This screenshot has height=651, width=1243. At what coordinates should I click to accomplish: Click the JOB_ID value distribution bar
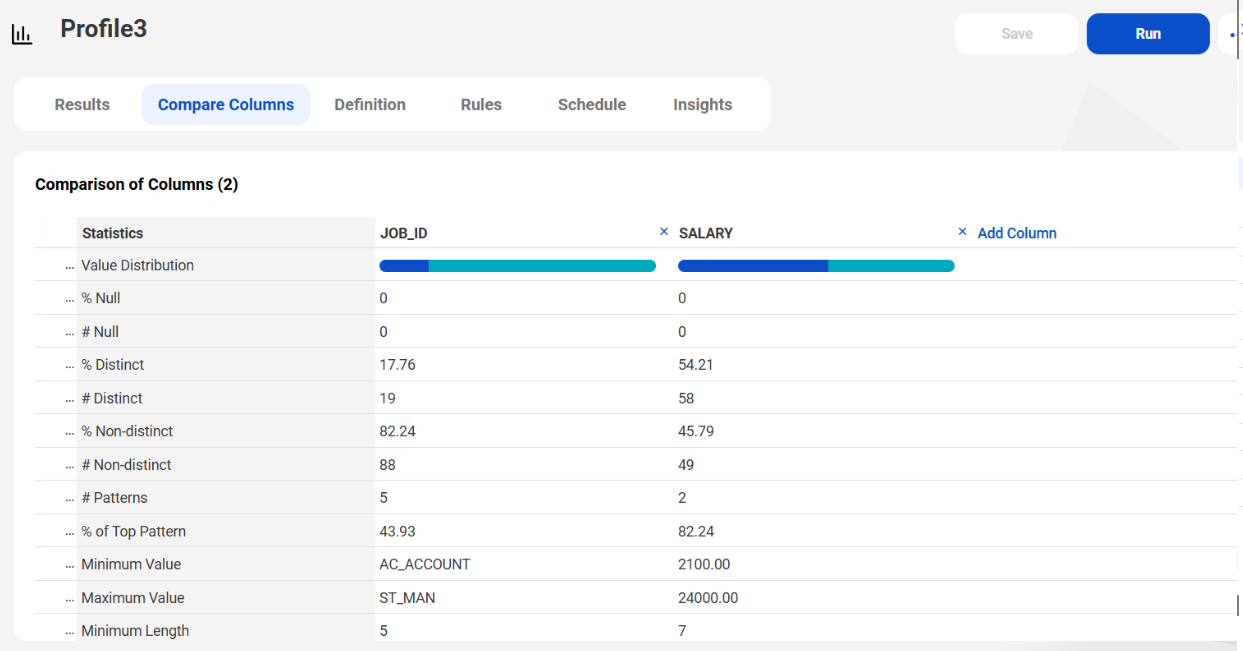click(517, 266)
